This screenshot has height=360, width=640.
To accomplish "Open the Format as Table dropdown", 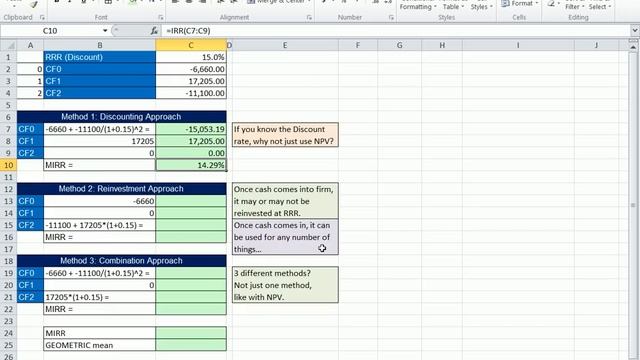I will 453,7.
